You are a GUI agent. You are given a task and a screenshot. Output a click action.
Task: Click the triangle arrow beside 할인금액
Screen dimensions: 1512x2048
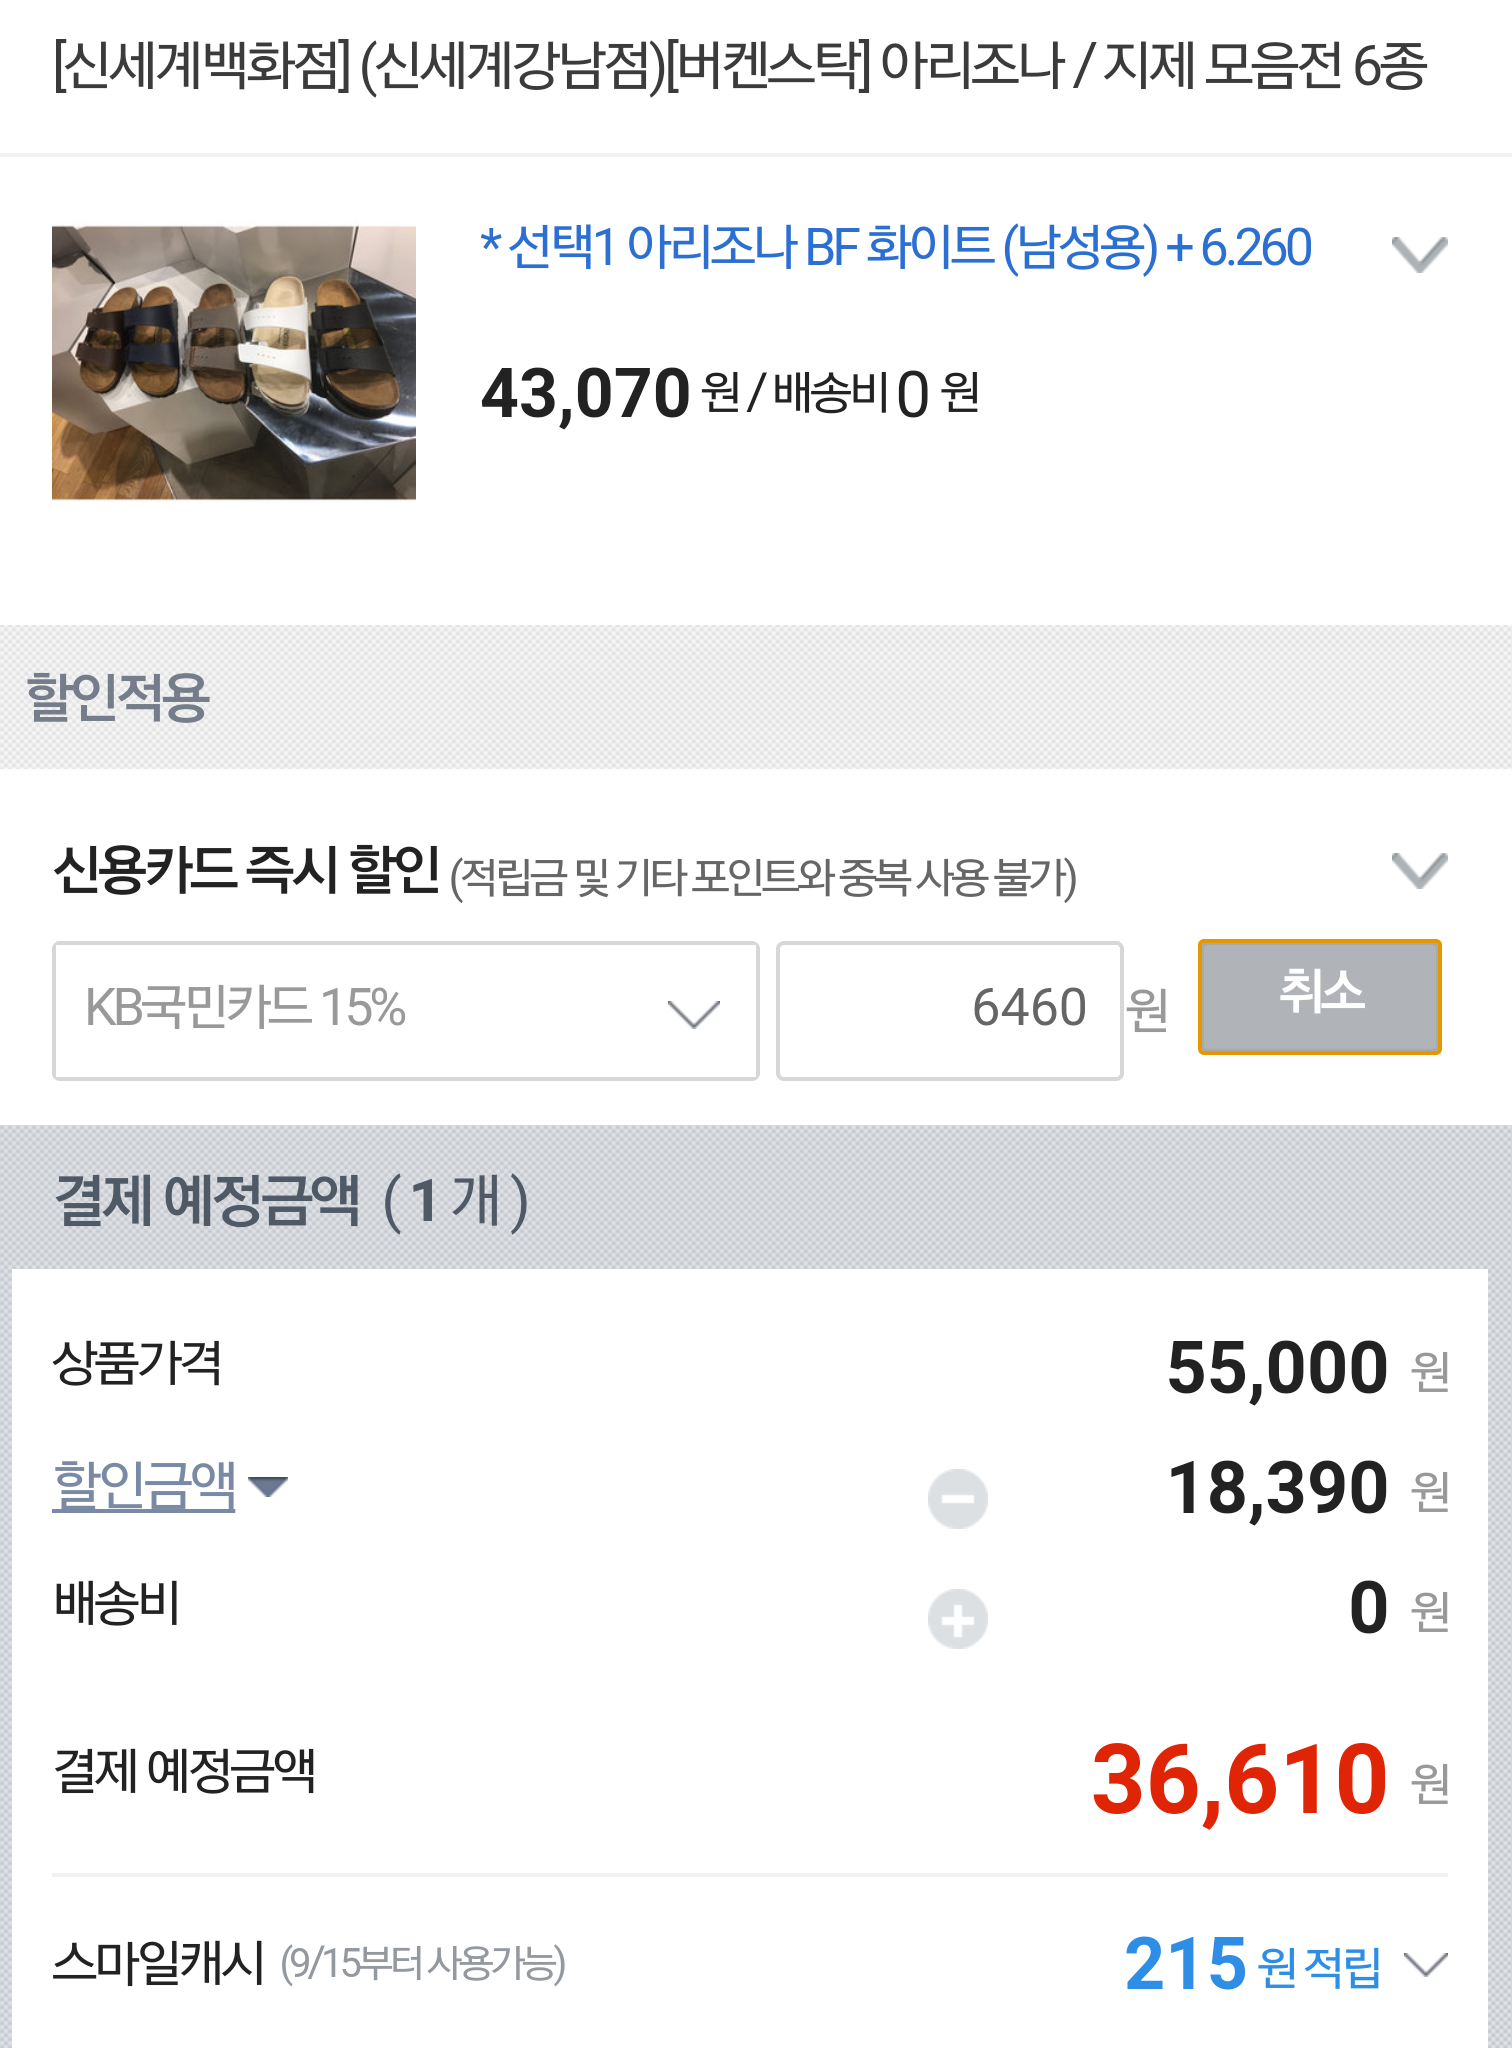[268, 1487]
